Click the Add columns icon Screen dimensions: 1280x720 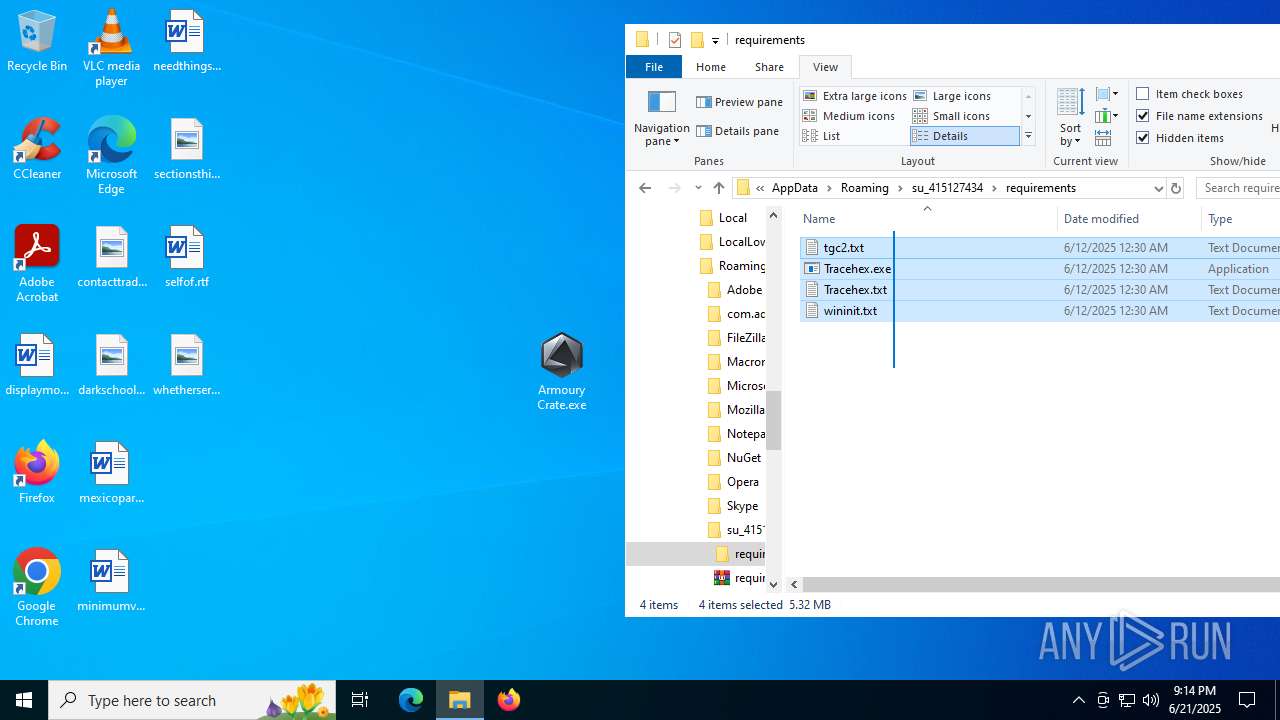(x=1107, y=116)
